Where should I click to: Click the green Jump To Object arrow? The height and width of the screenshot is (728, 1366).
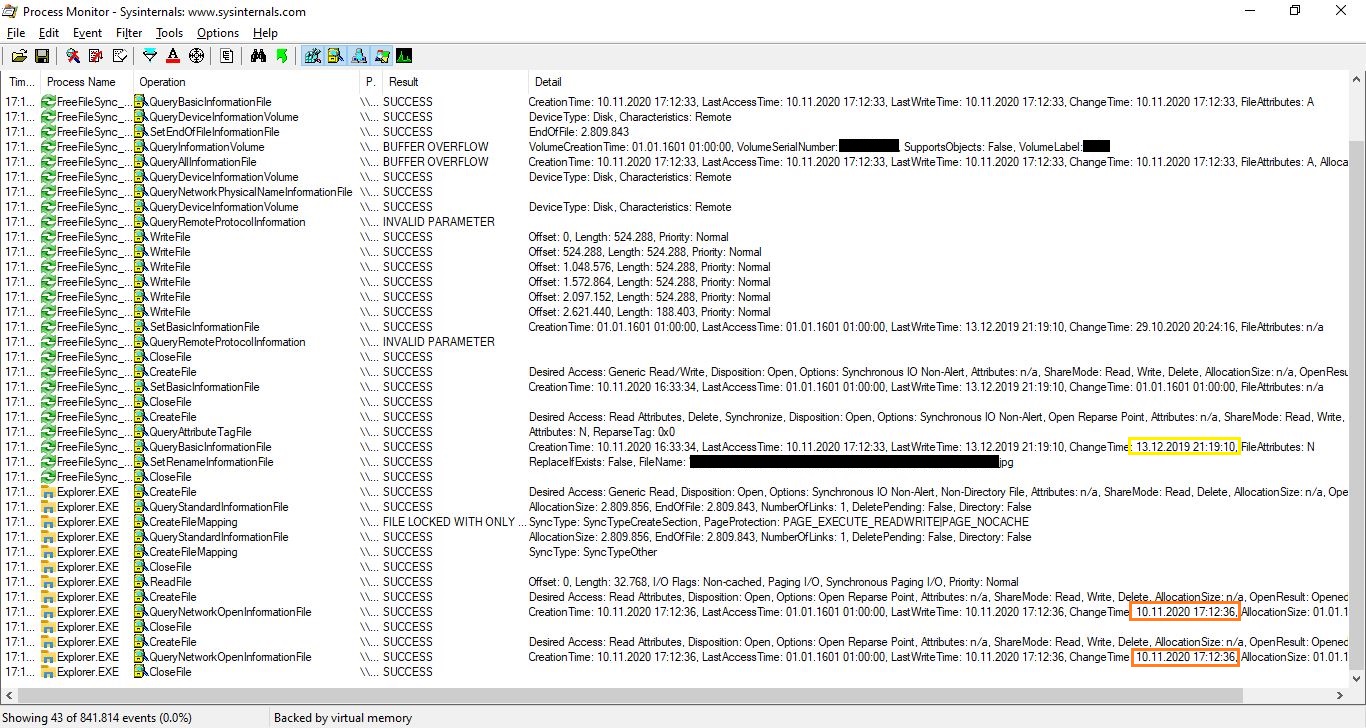(281, 56)
